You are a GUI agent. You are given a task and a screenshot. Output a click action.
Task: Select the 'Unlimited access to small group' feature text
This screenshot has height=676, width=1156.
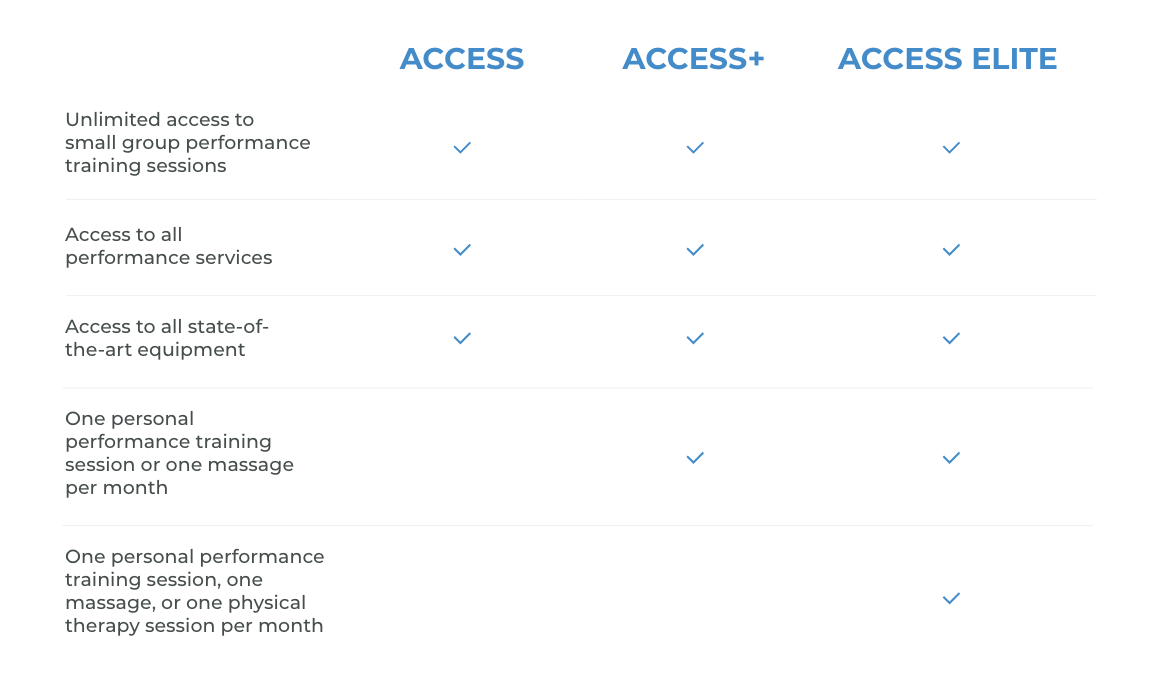pos(187,142)
